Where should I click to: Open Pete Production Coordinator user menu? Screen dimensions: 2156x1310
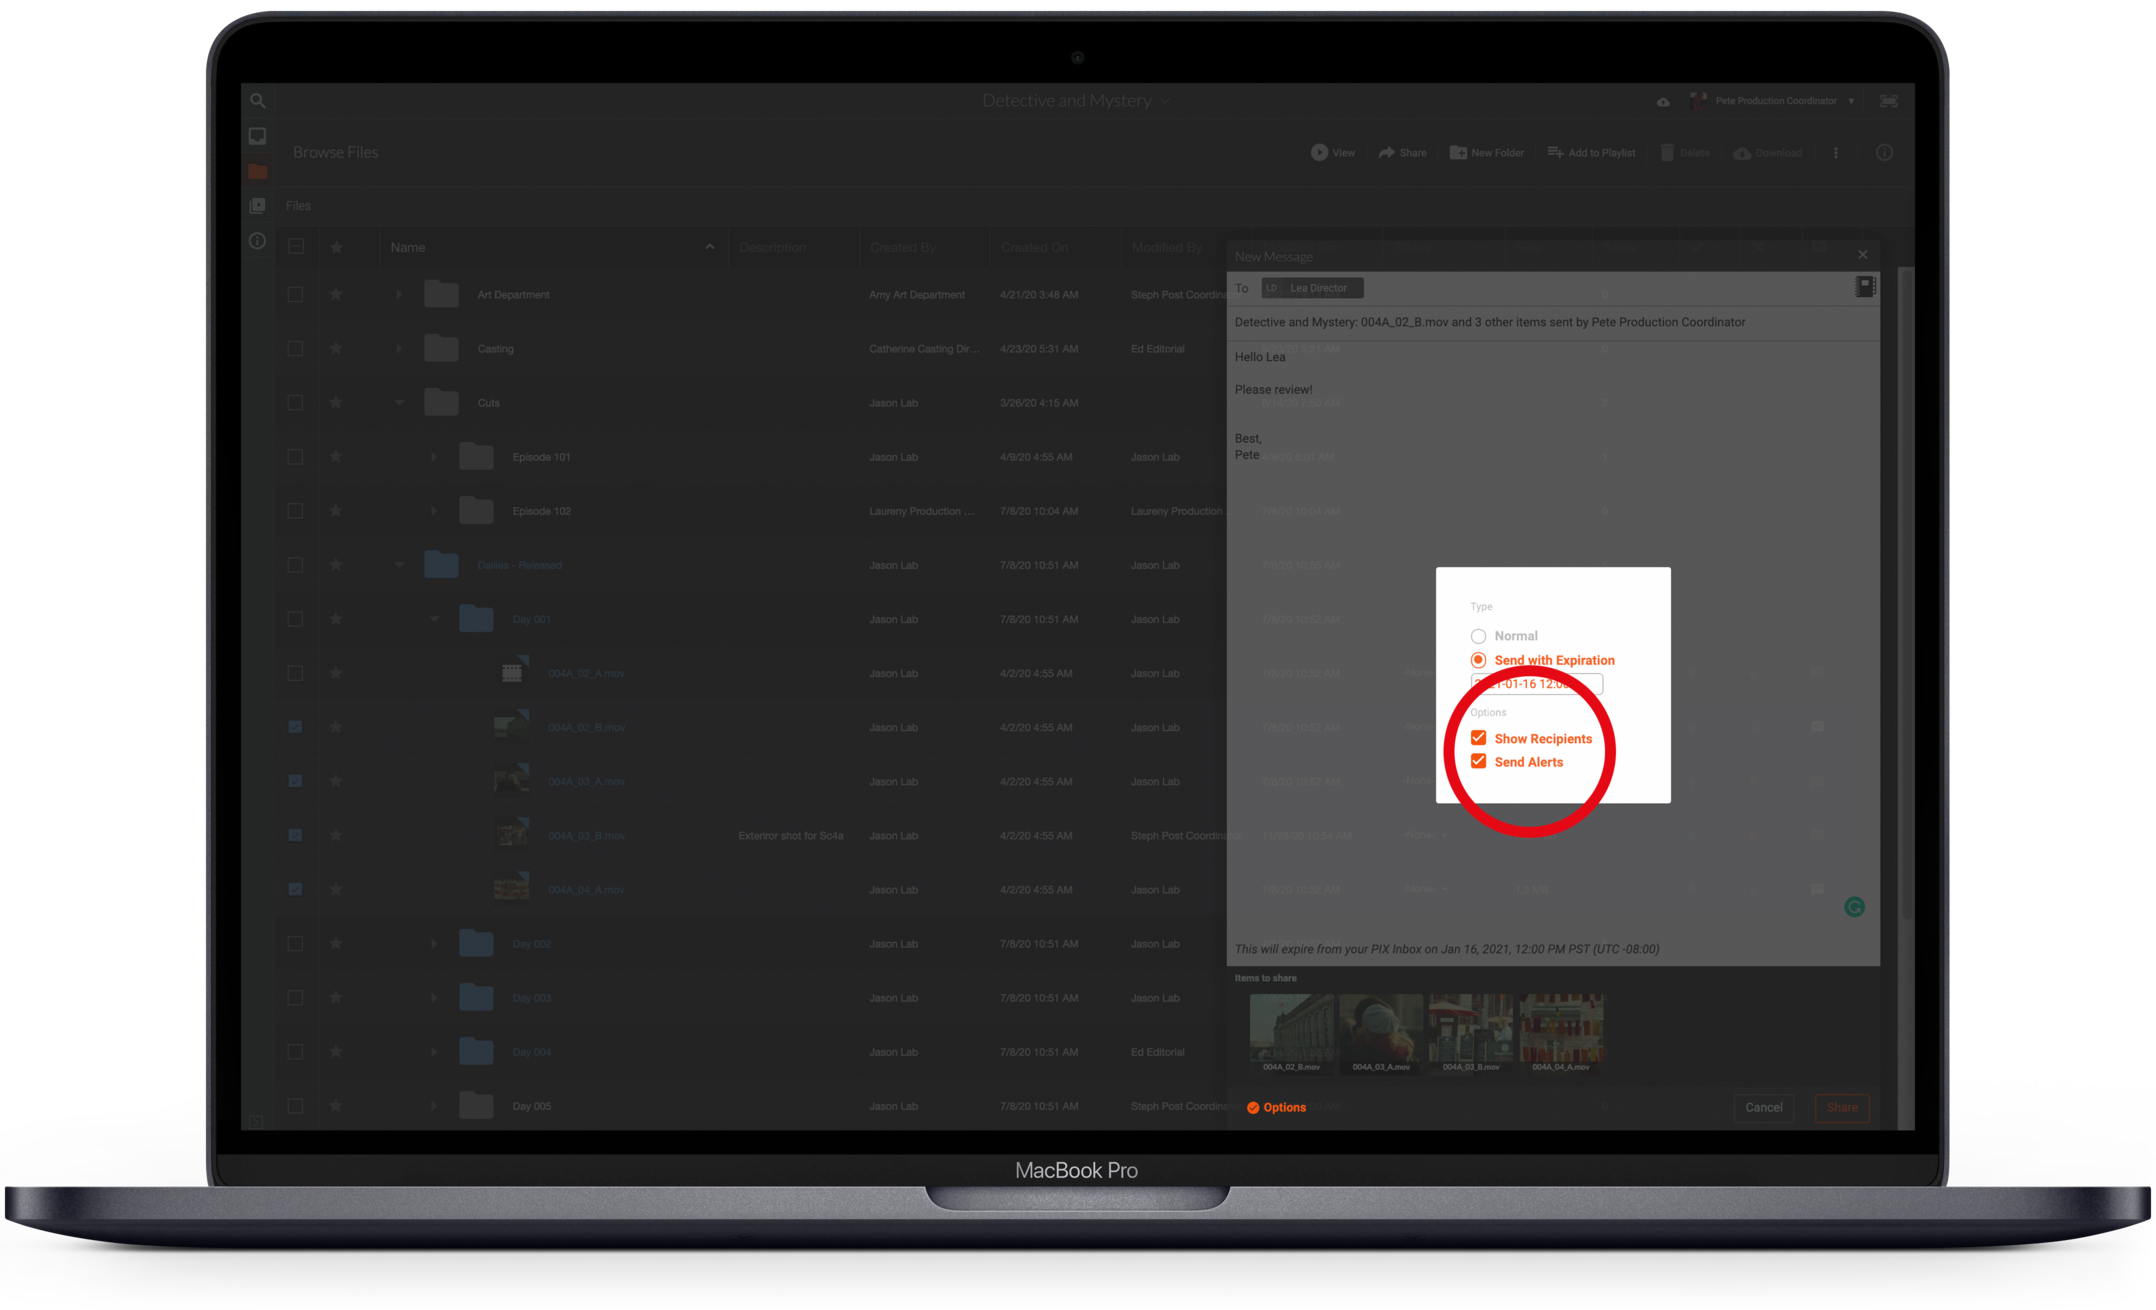(x=1776, y=101)
